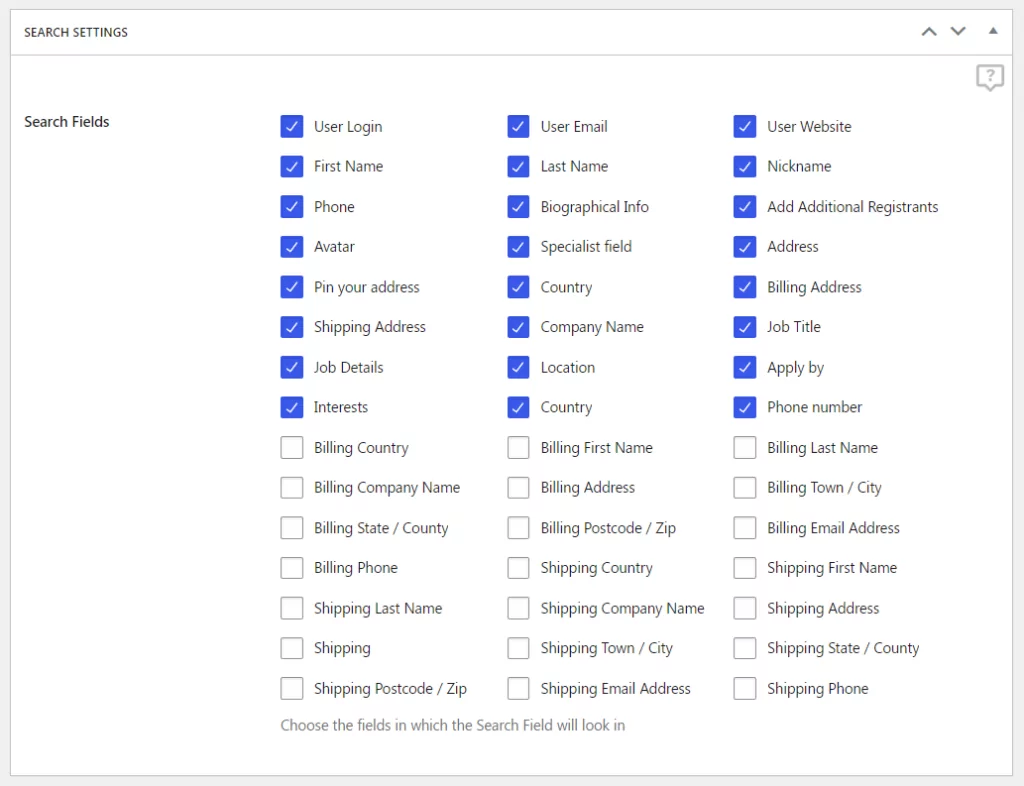Image resolution: width=1024 pixels, height=786 pixels.
Task: Disable the Nickname search field
Action: click(745, 166)
